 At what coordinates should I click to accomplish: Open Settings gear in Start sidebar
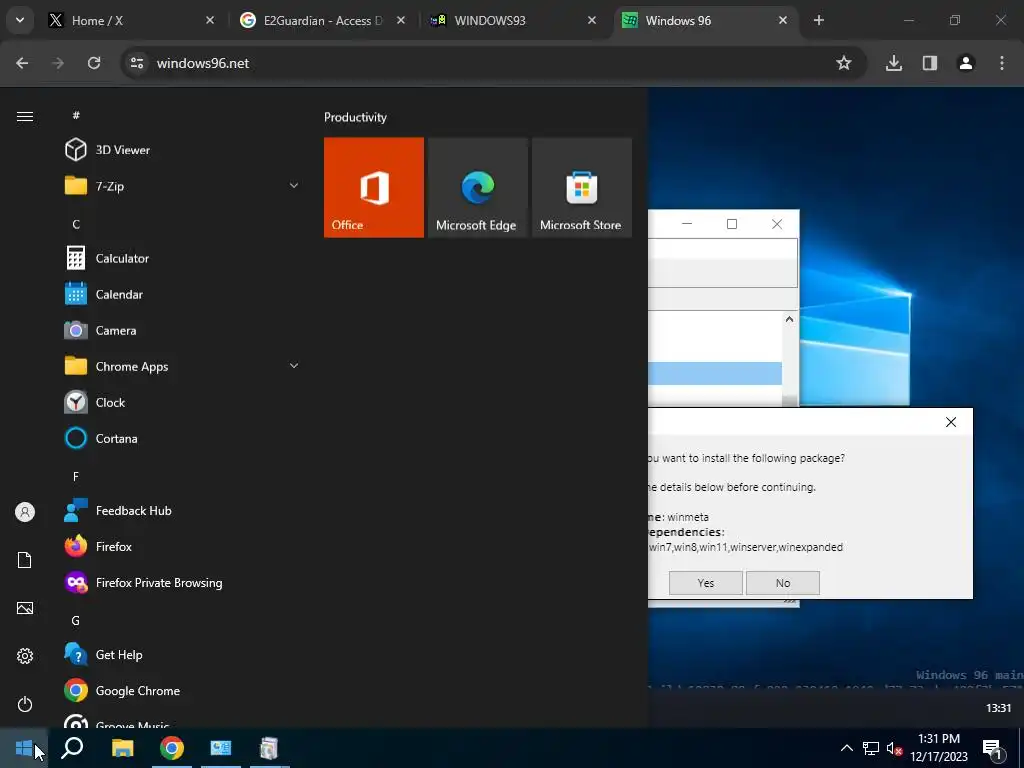25,656
